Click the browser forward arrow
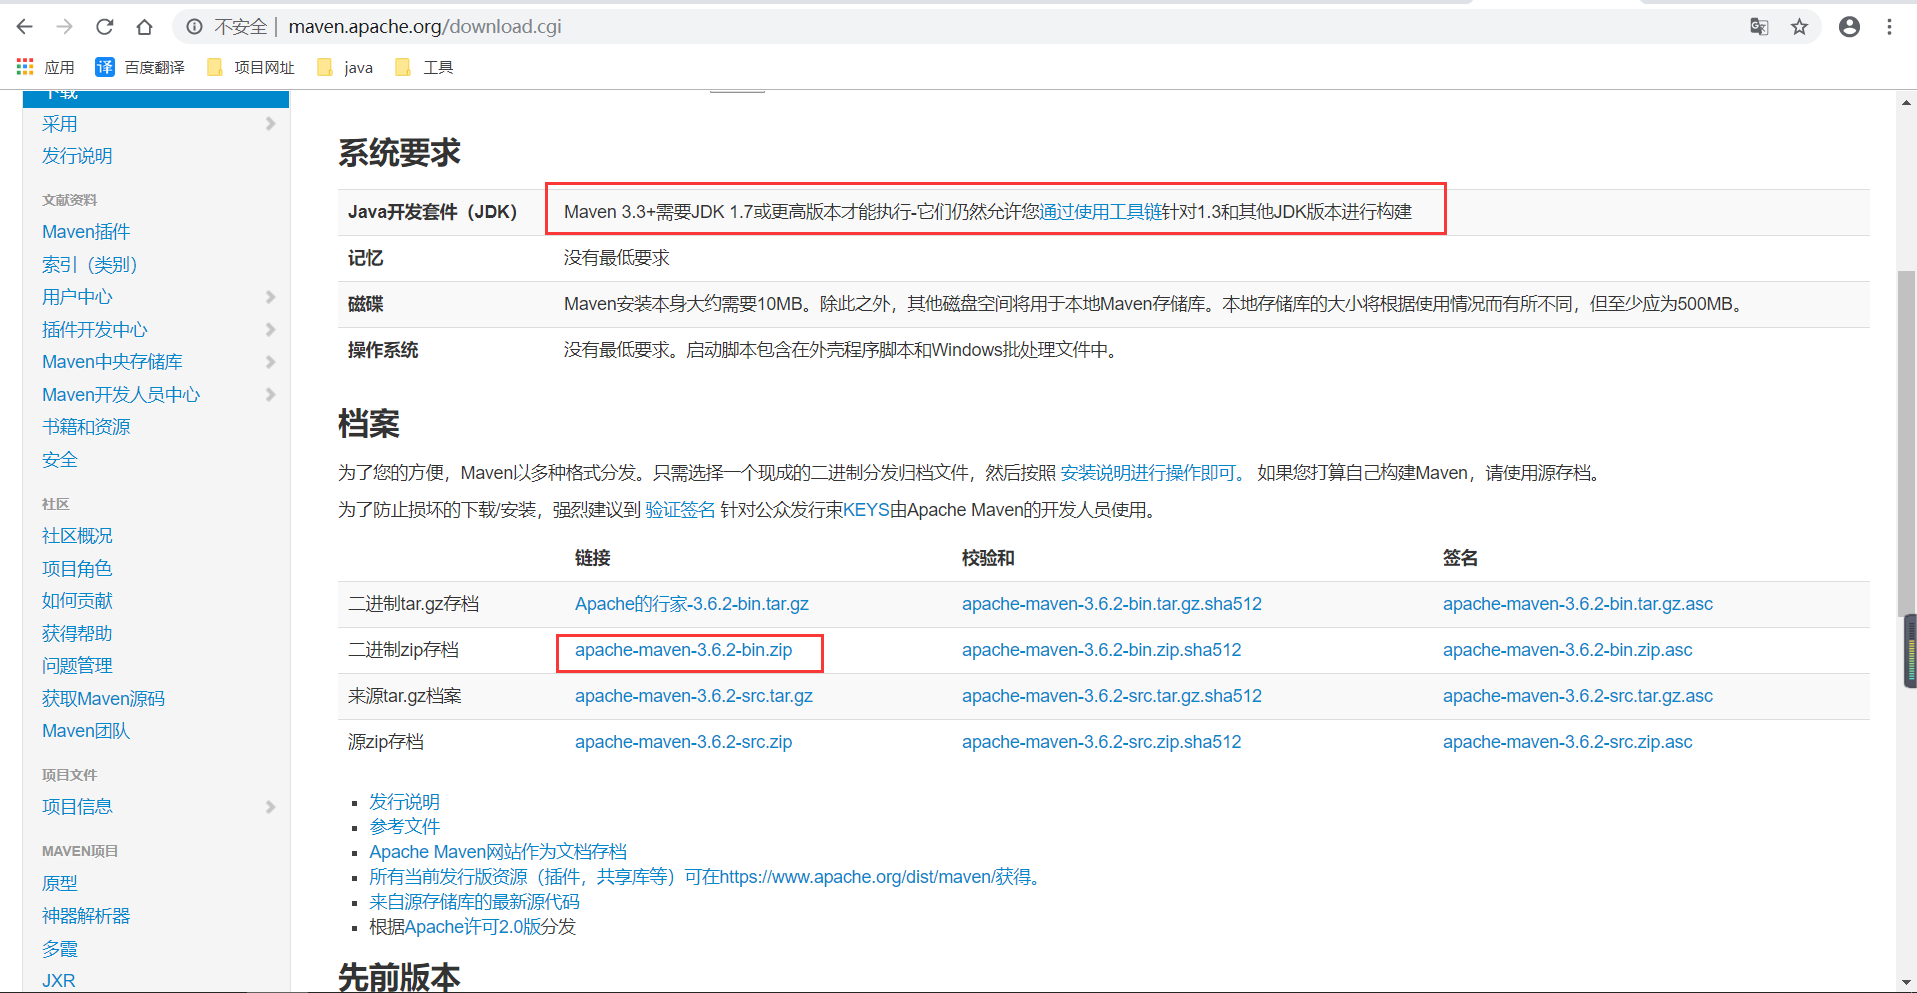Screen dimensions: 1917x993 pyautogui.click(x=65, y=27)
